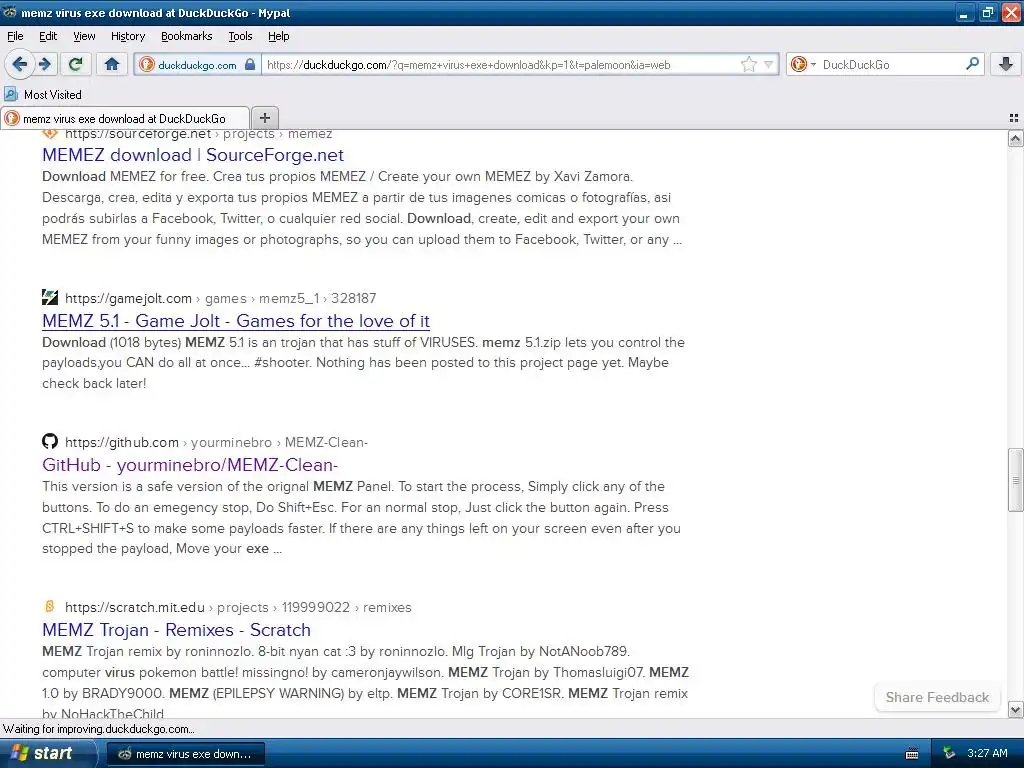The height and width of the screenshot is (768, 1024).
Task: Open the Windows Start menu
Action: (48, 753)
